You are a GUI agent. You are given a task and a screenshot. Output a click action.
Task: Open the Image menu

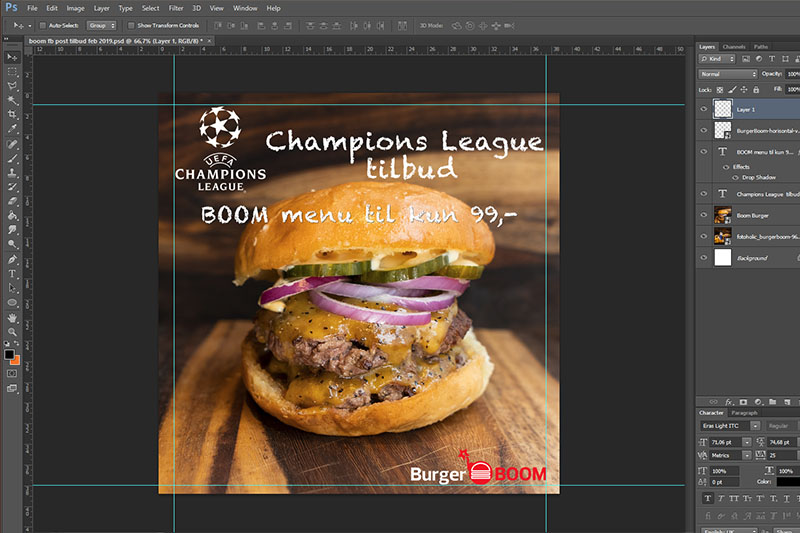click(x=76, y=8)
